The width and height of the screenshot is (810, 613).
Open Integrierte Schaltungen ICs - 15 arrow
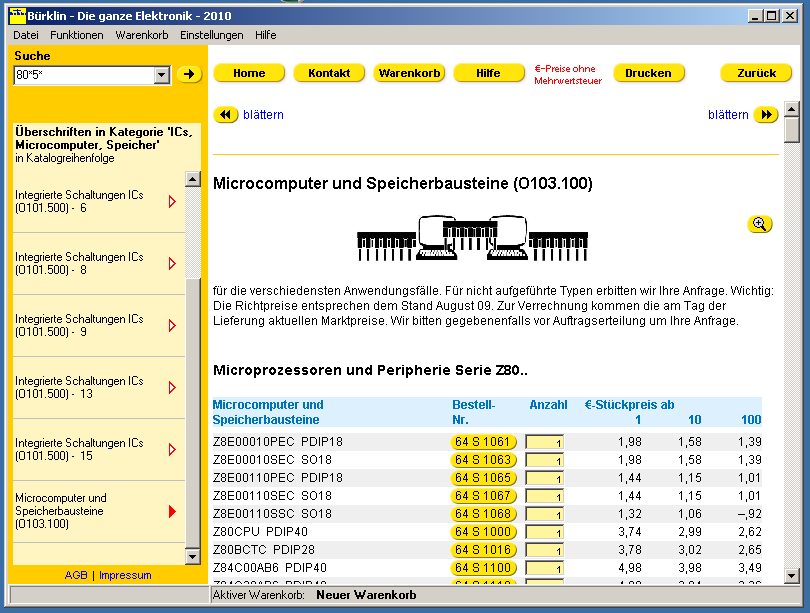click(173, 449)
